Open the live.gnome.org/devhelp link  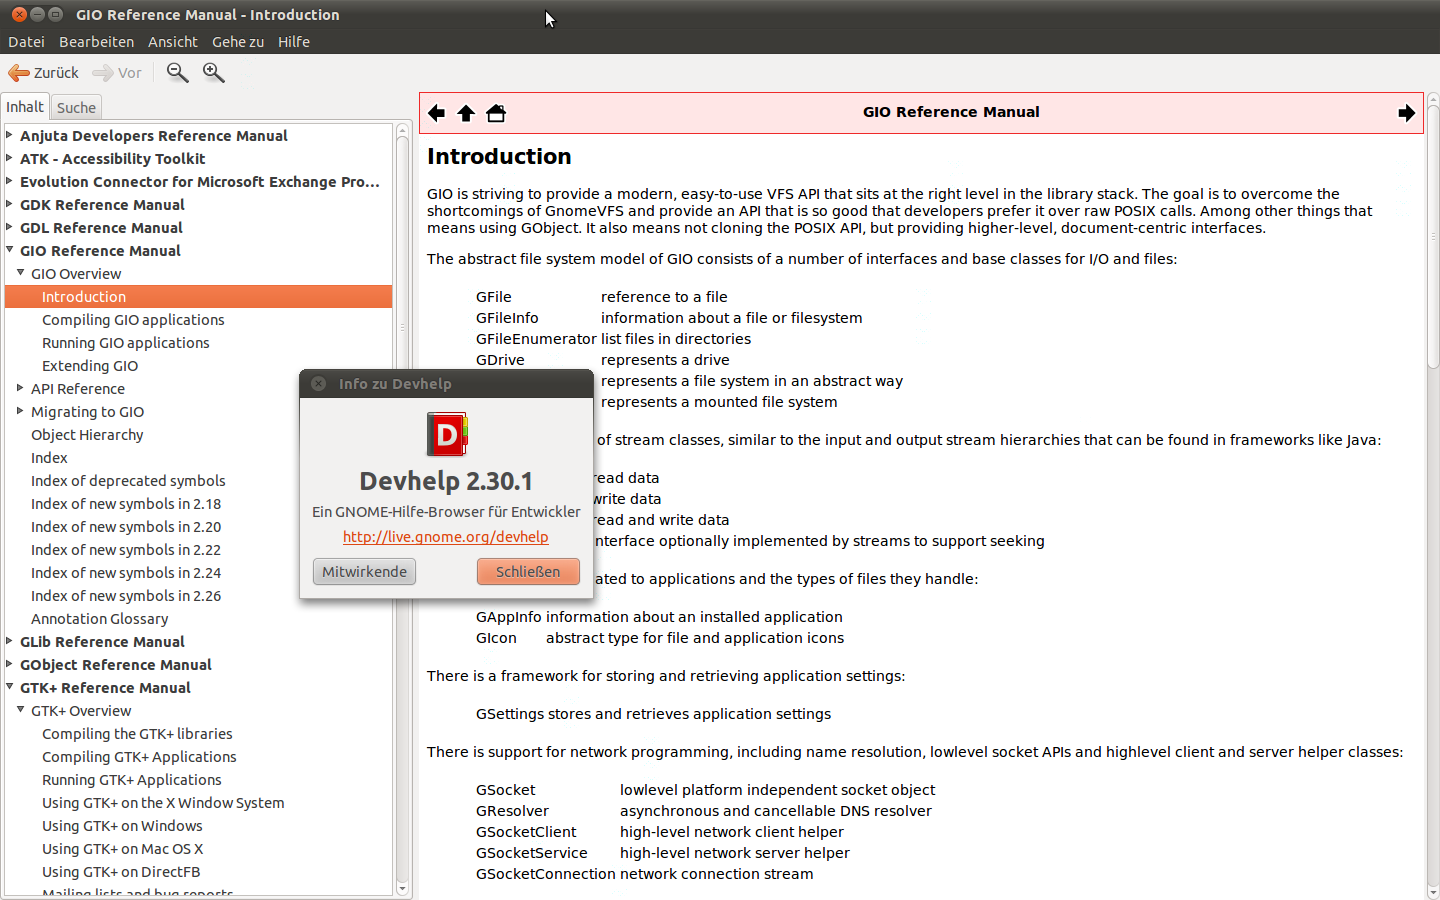pyautogui.click(x=445, y=536)
